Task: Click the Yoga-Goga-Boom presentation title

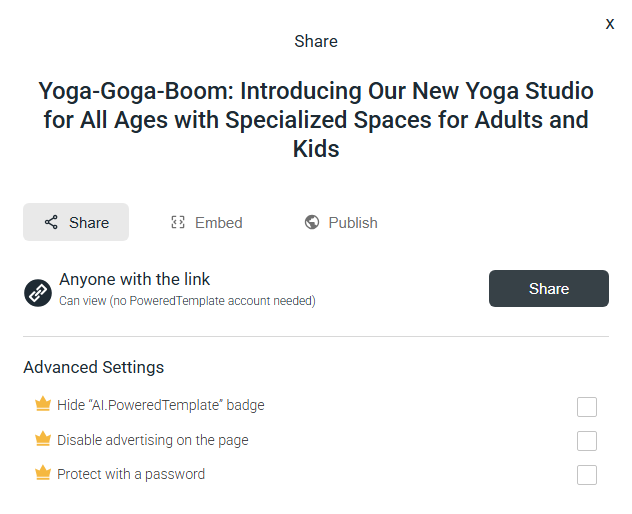Action: pos(316,120)
